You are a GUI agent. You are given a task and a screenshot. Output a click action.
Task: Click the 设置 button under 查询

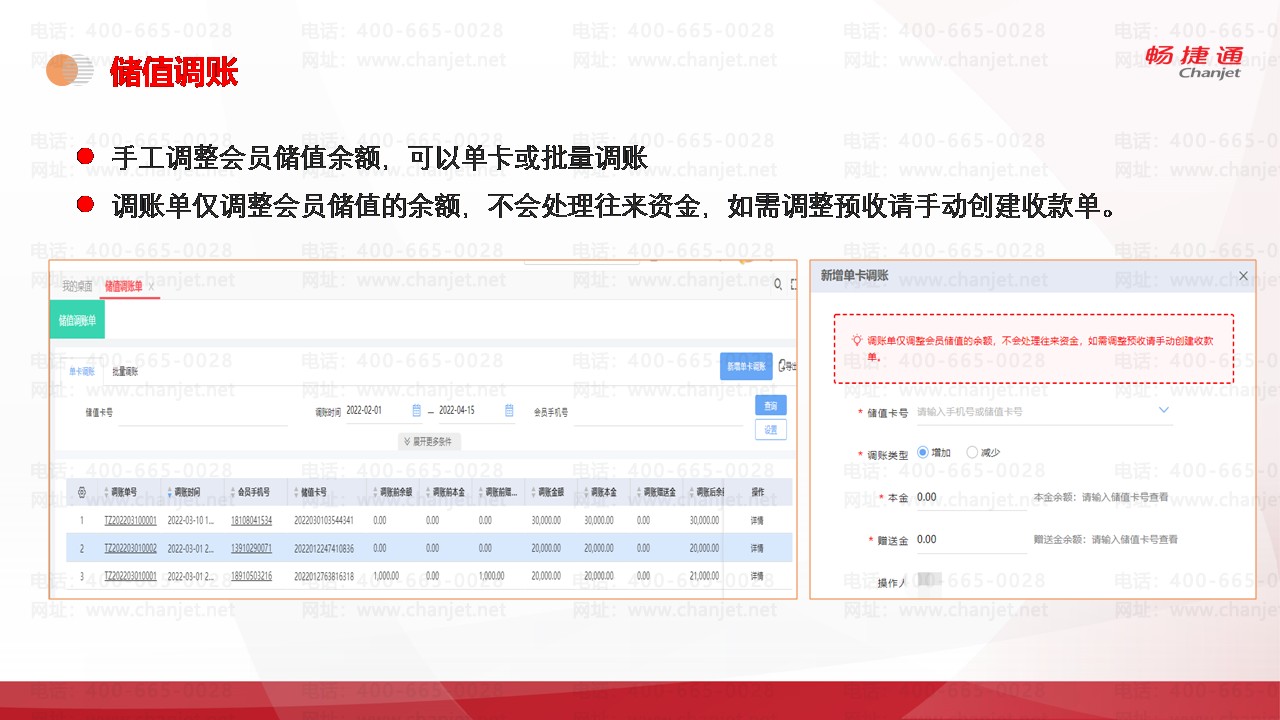(x=770, y=429)
